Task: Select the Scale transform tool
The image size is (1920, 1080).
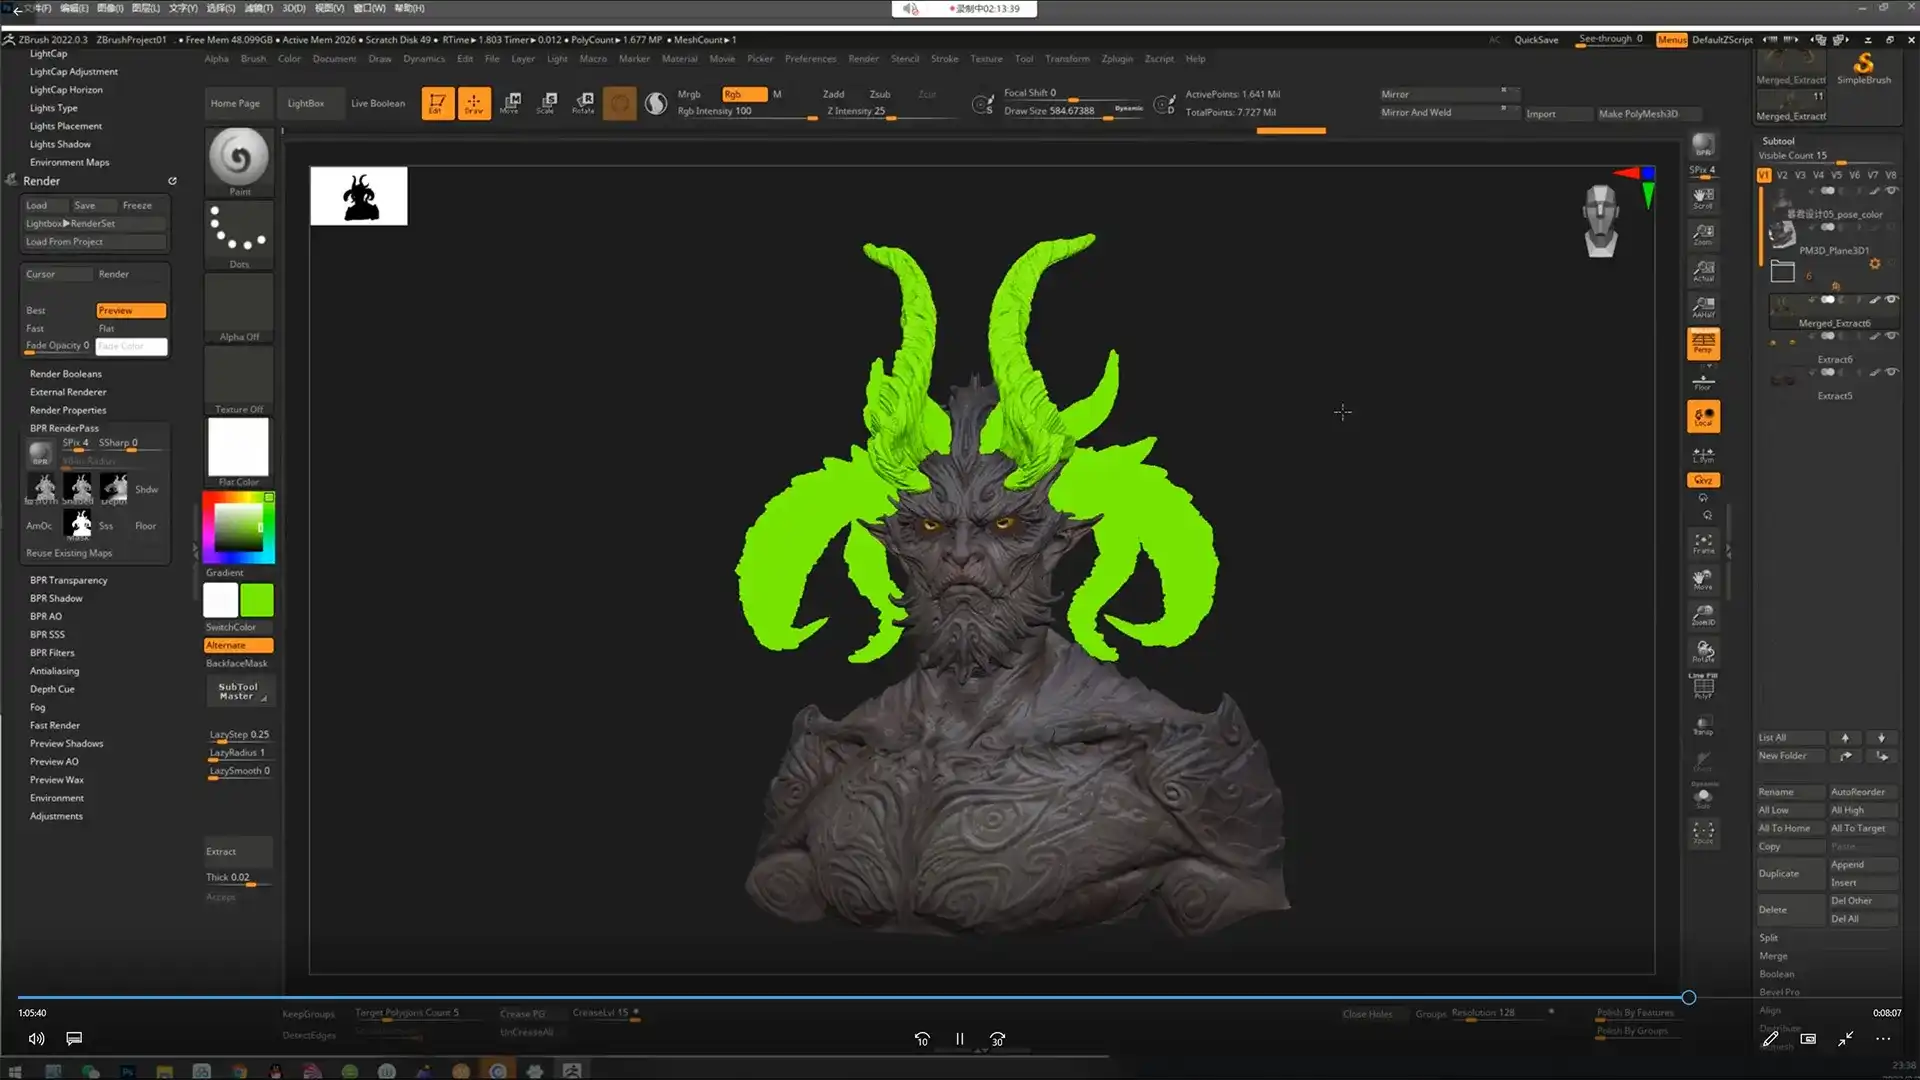Action: click(547, 103)
